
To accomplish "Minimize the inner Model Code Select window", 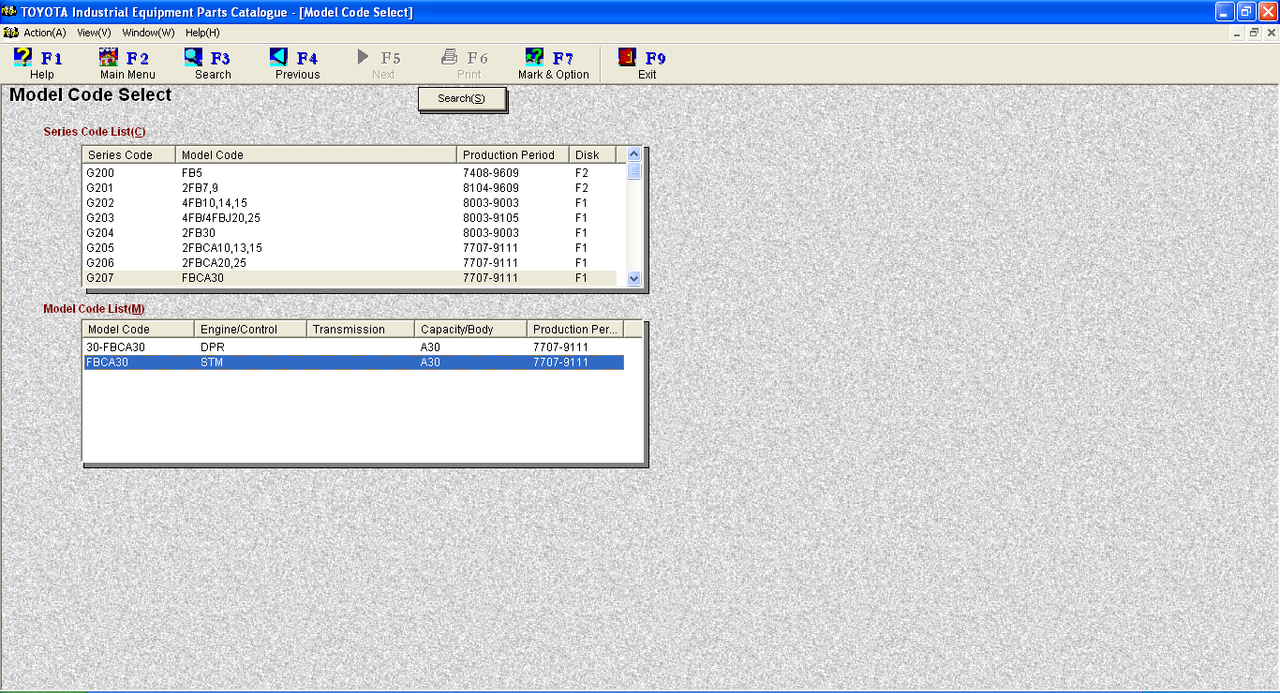I will coord(1238,33).
